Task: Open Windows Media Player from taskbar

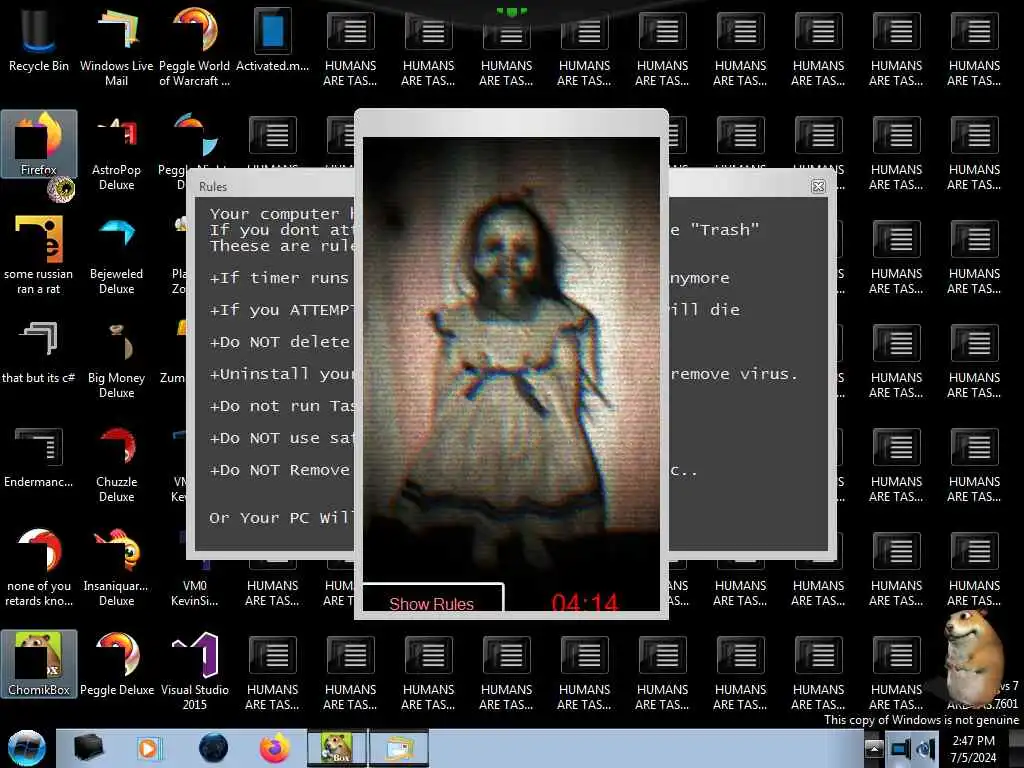Action: point(148,748)
